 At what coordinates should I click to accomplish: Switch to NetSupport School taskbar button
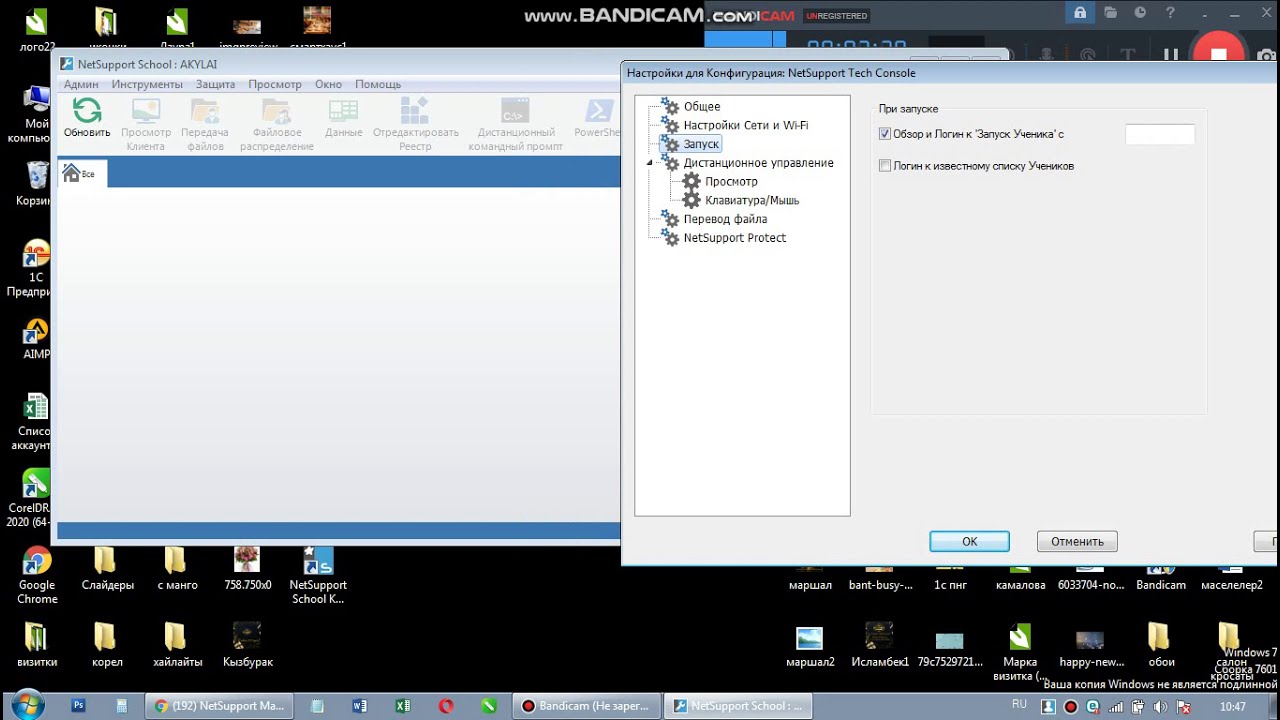tap(738, 706)
